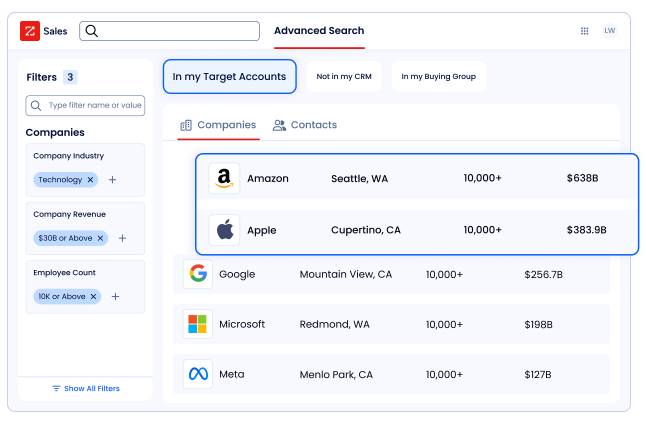Open the Microsoft company name
The width and height of the screenshot is (646, 424).
[x=242, y=324]
